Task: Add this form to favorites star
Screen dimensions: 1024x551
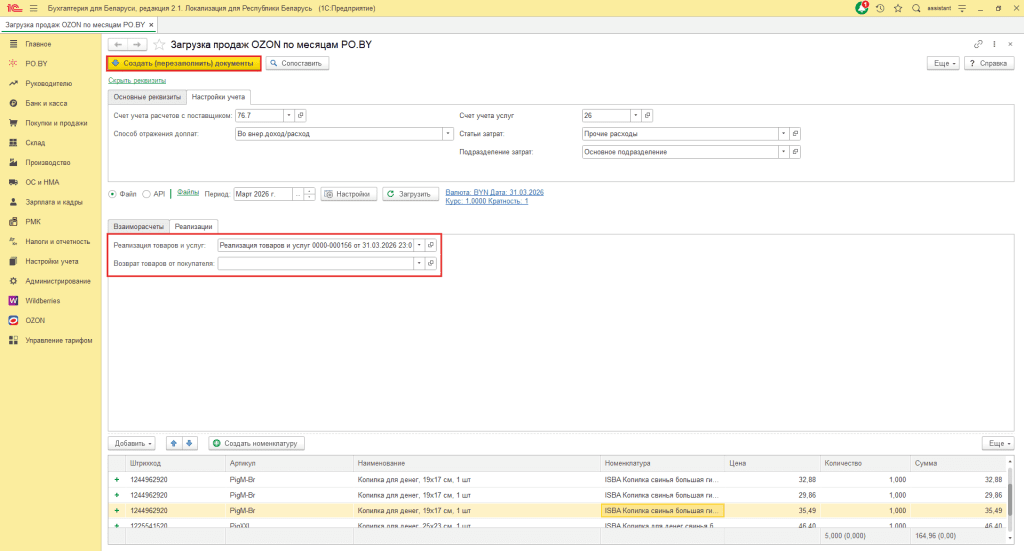Action: (x=159, y=44)
